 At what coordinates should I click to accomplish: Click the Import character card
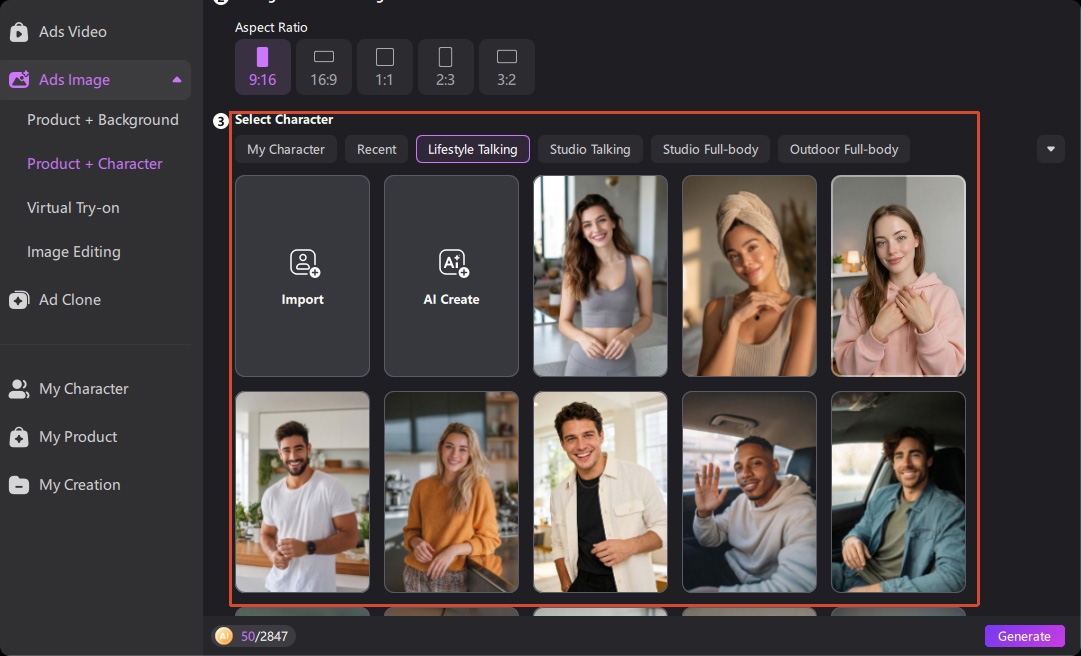pos(303,276)
